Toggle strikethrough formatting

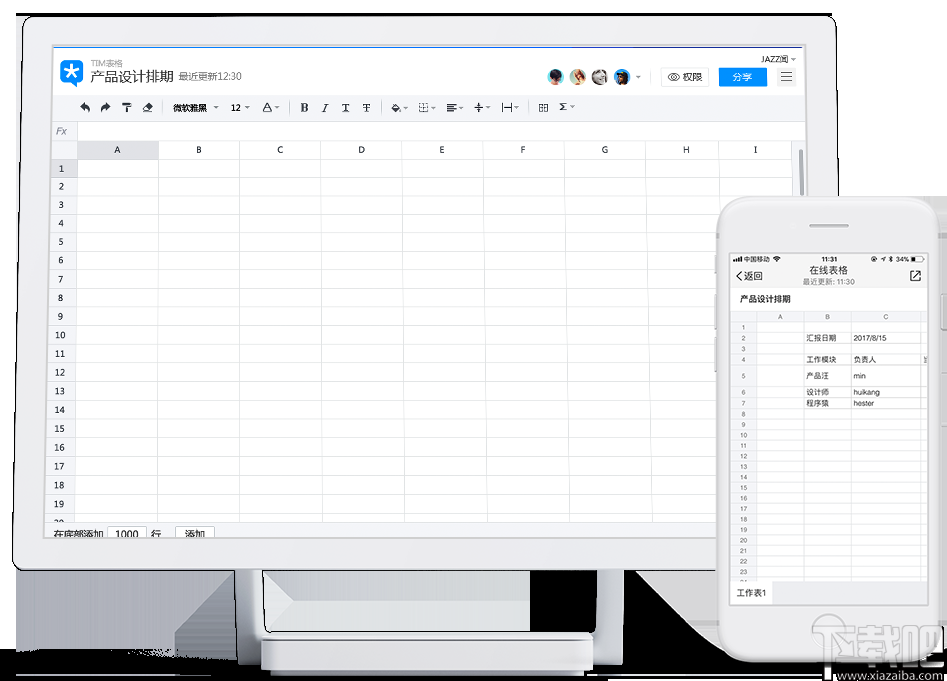[366, 107]
